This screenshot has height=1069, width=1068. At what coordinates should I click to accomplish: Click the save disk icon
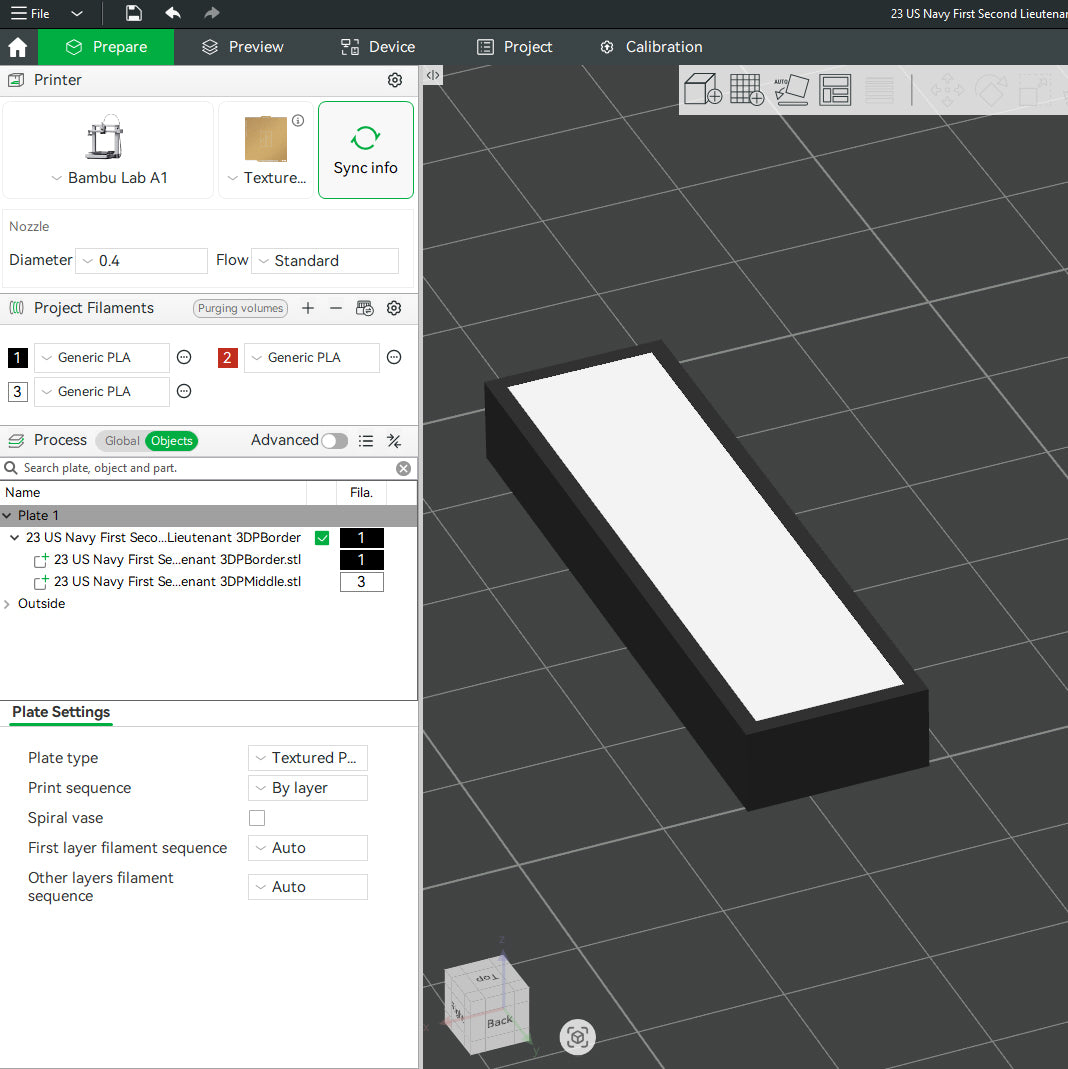tap(134, 13)
